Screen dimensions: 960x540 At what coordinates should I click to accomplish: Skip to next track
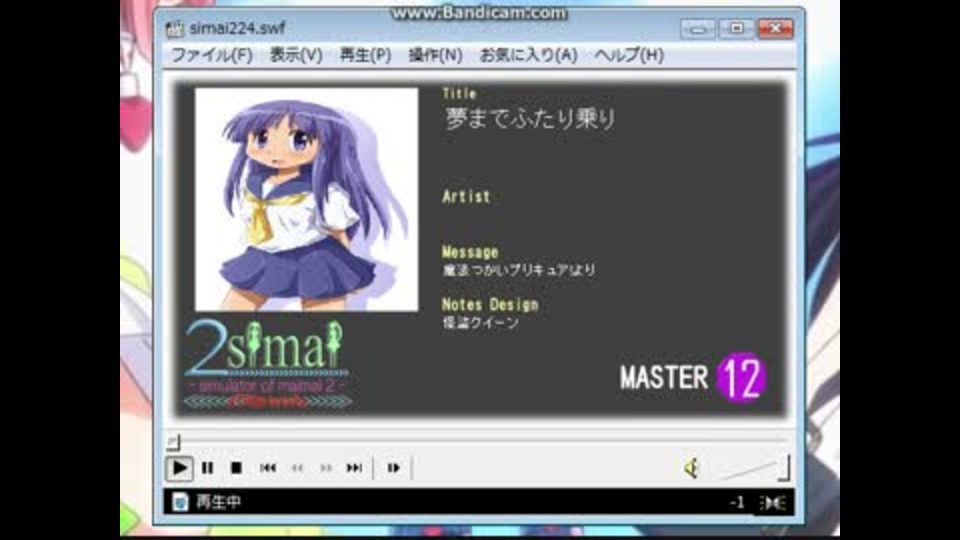click(354, 468)
